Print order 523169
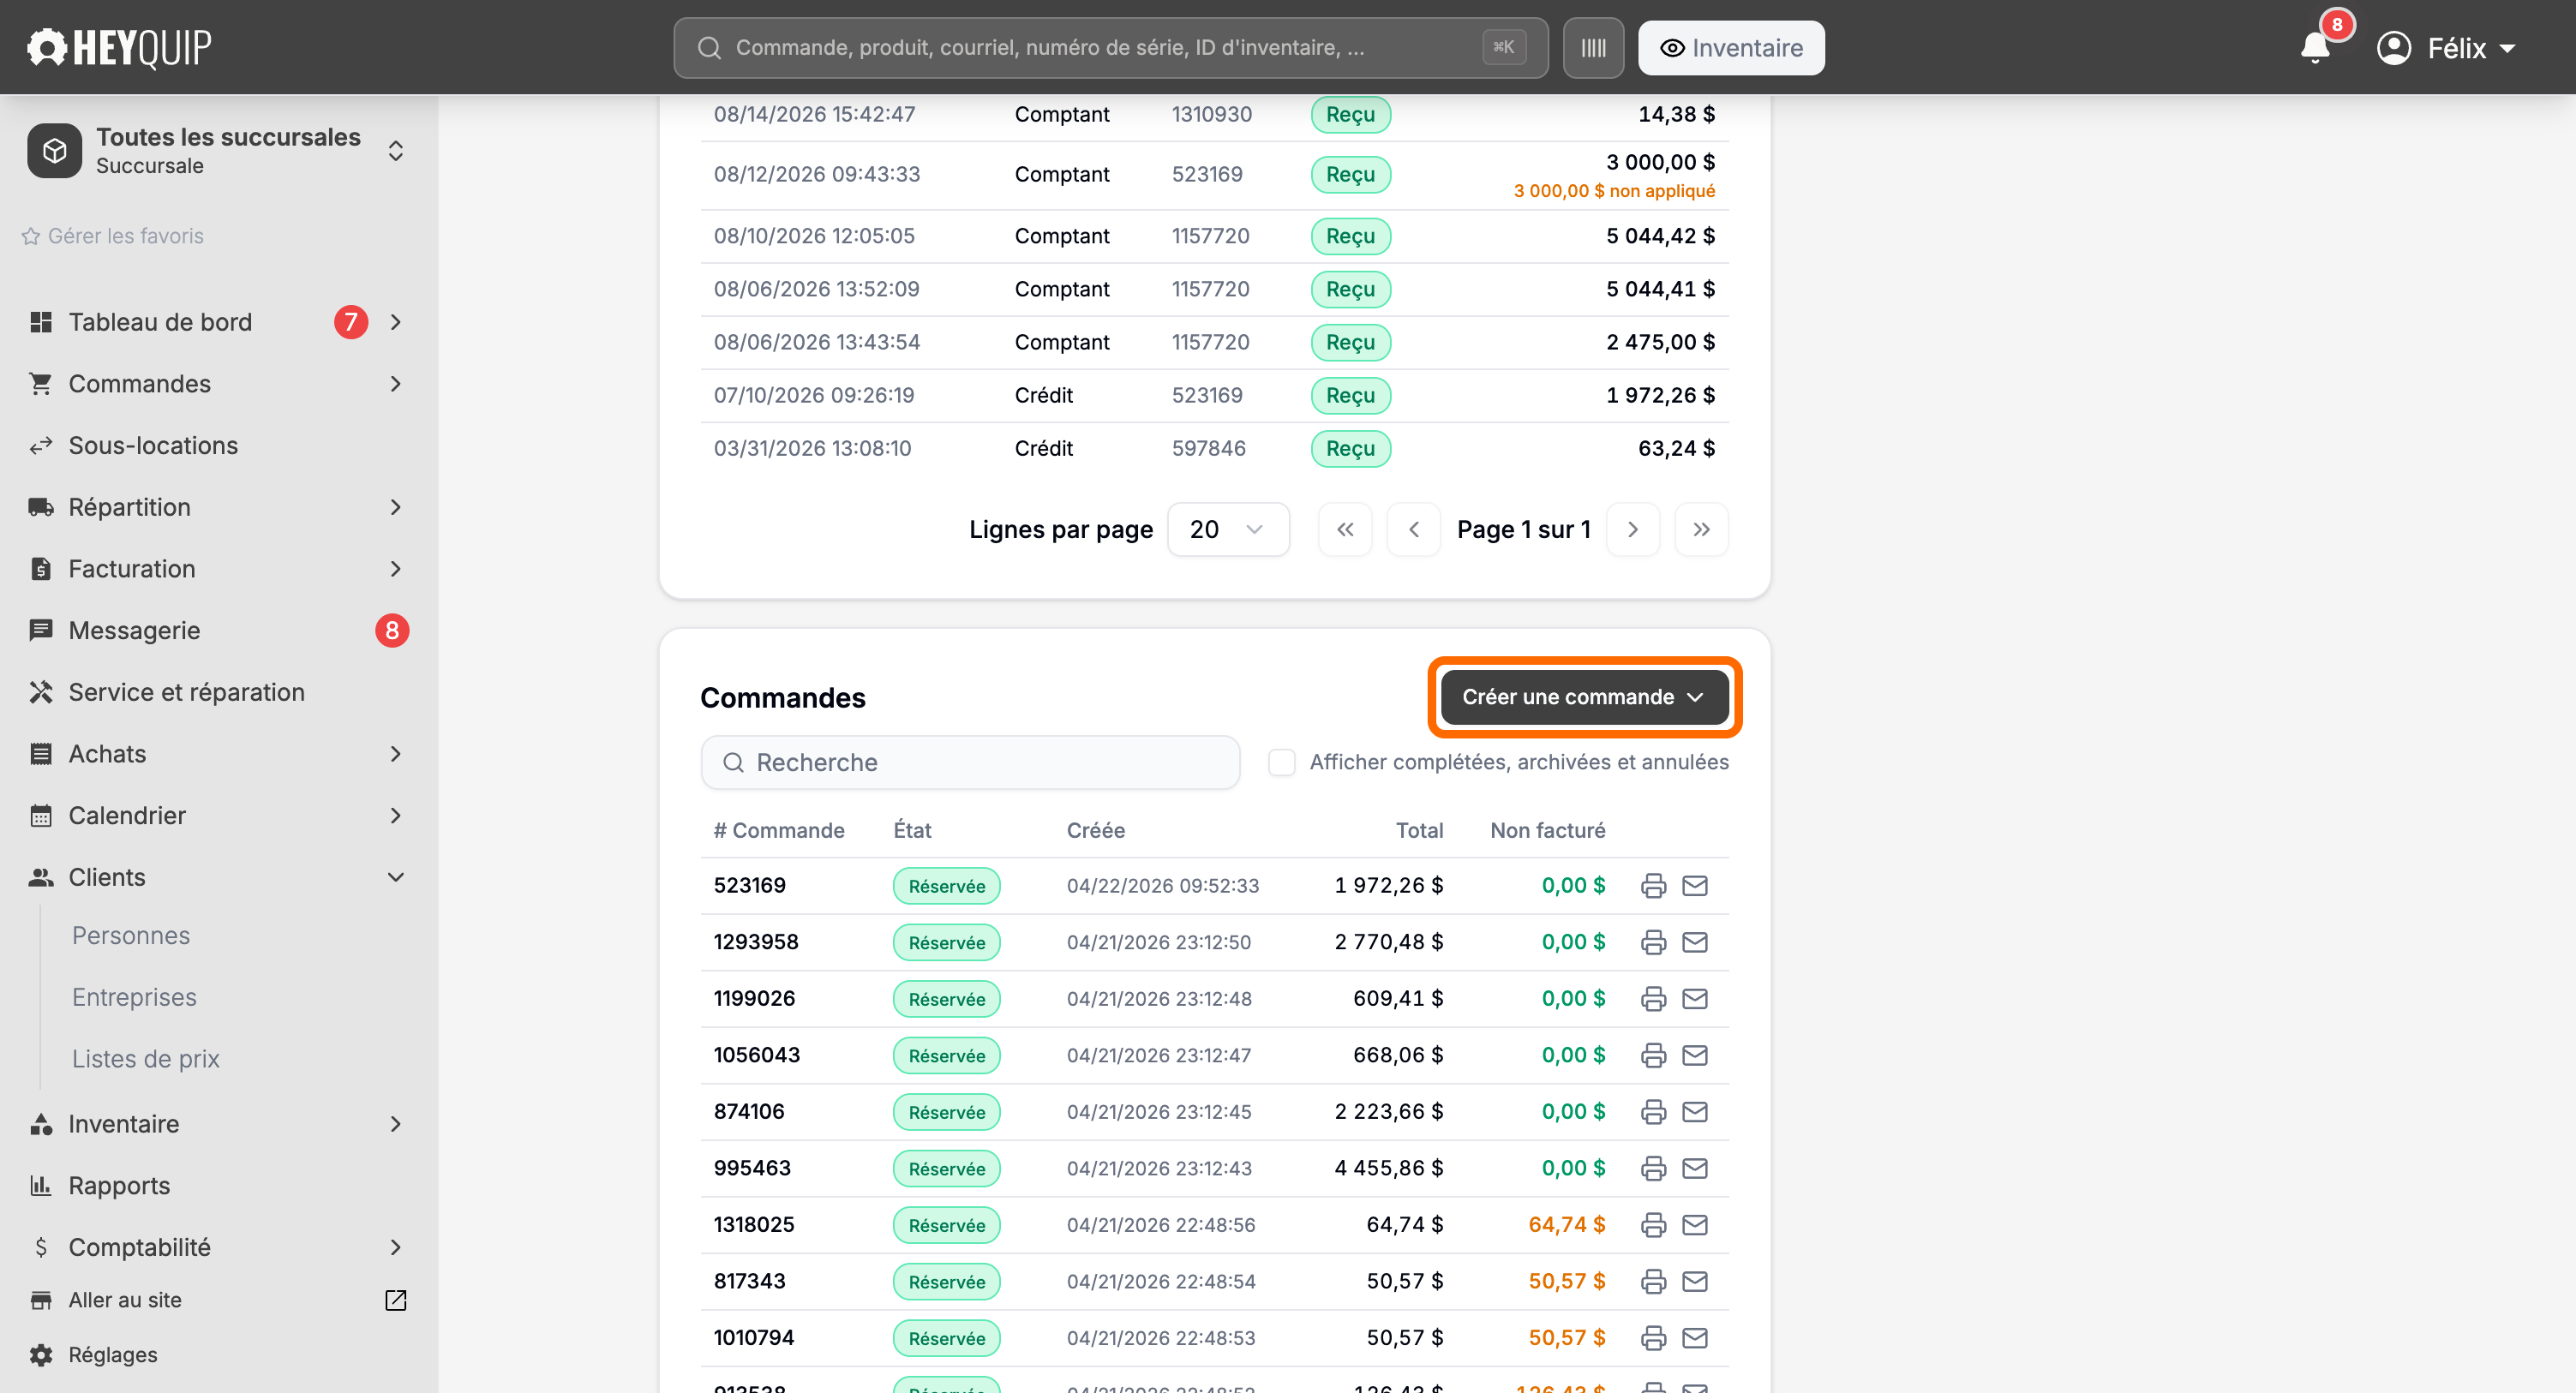The image size is (2576, 1393). [x=1653, y=885]
